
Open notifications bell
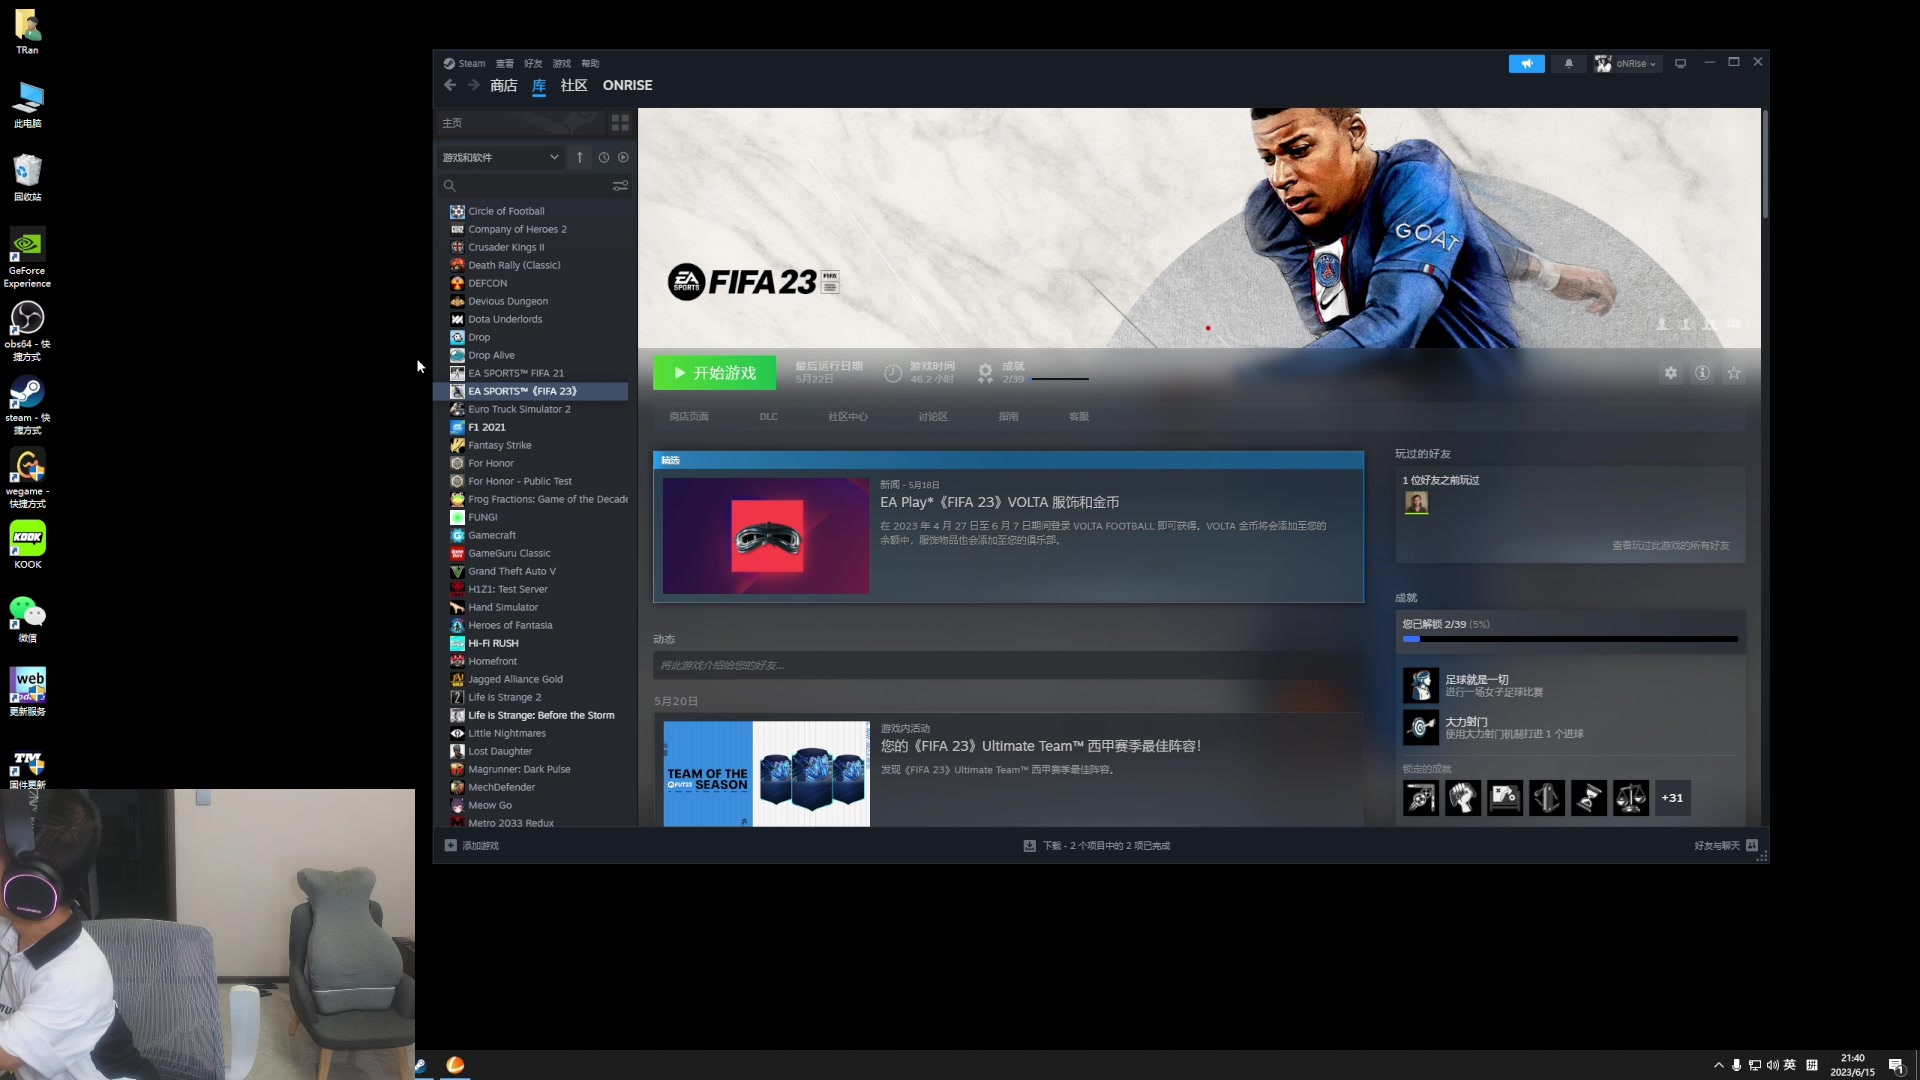click(x=1569, y=63)
